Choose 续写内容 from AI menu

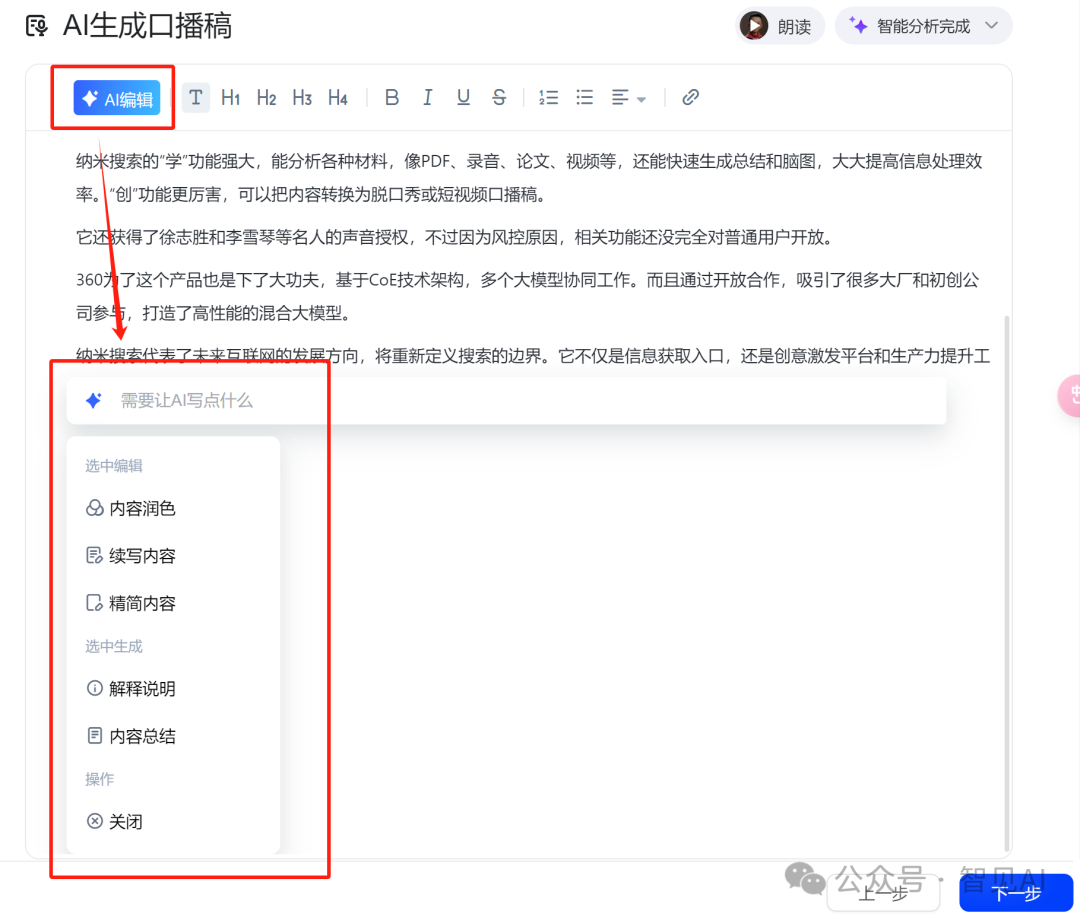coord(142,556)
